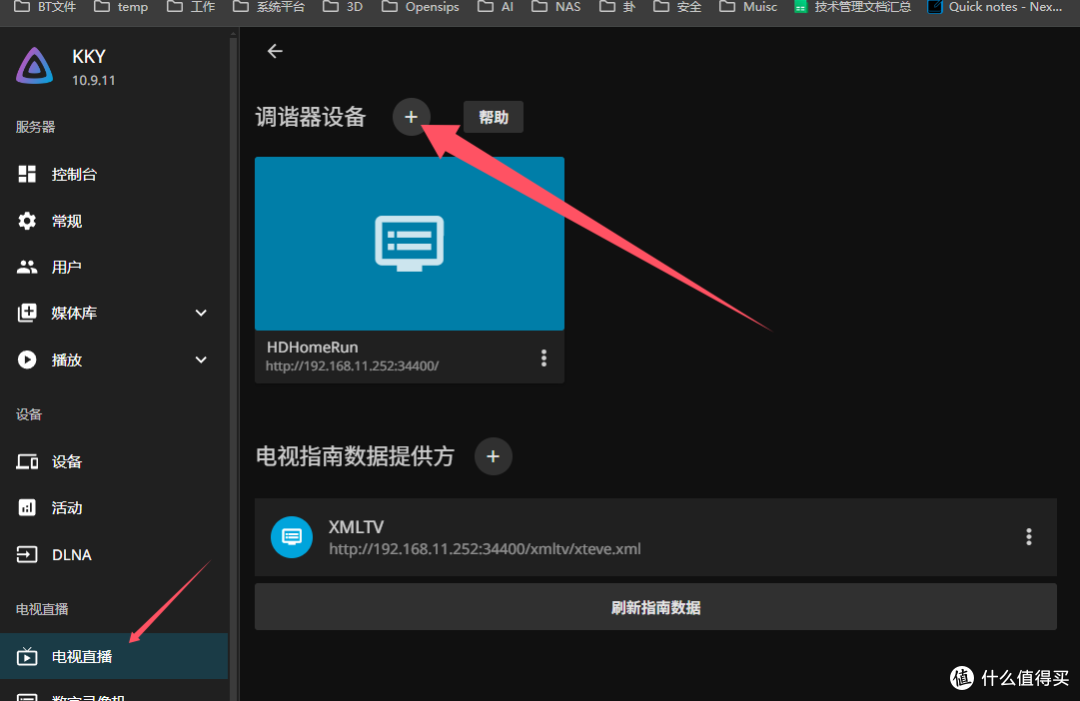The image size is (1080, 701).
Task: Click the 媒体库 library add icon
Action: click(x=27, y=313)
